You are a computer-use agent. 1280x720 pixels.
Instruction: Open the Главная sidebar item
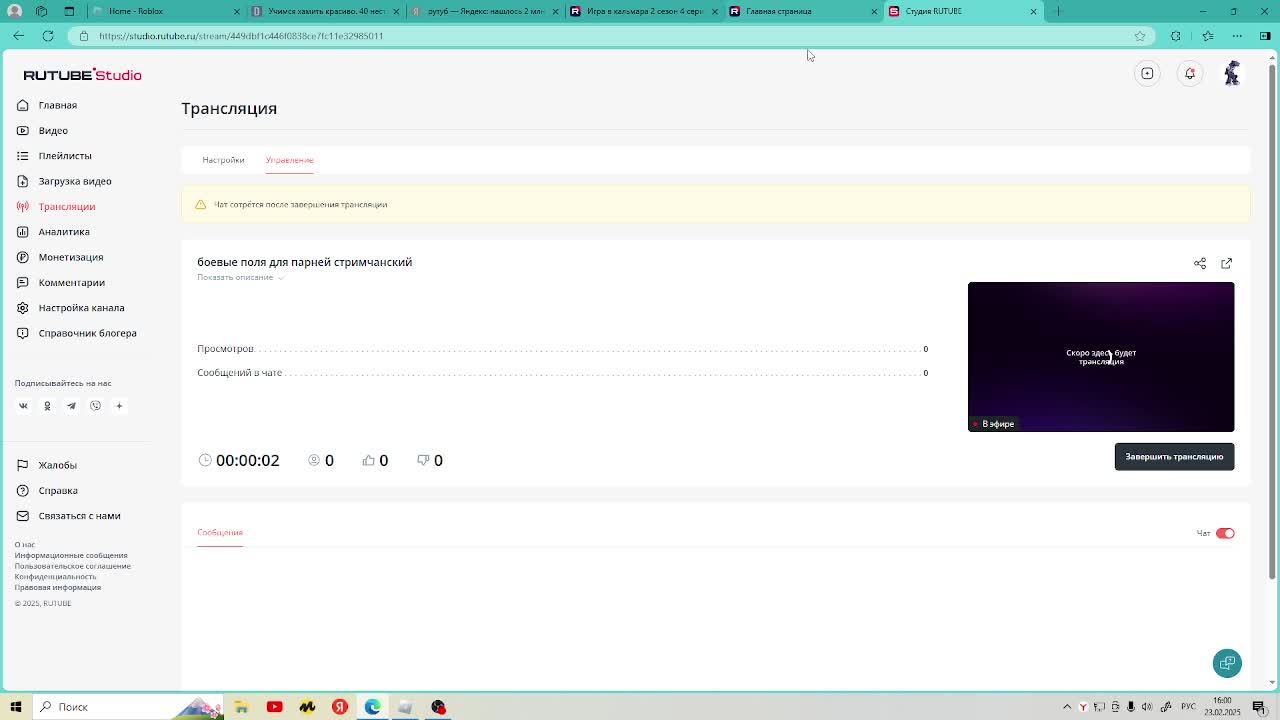47,105
